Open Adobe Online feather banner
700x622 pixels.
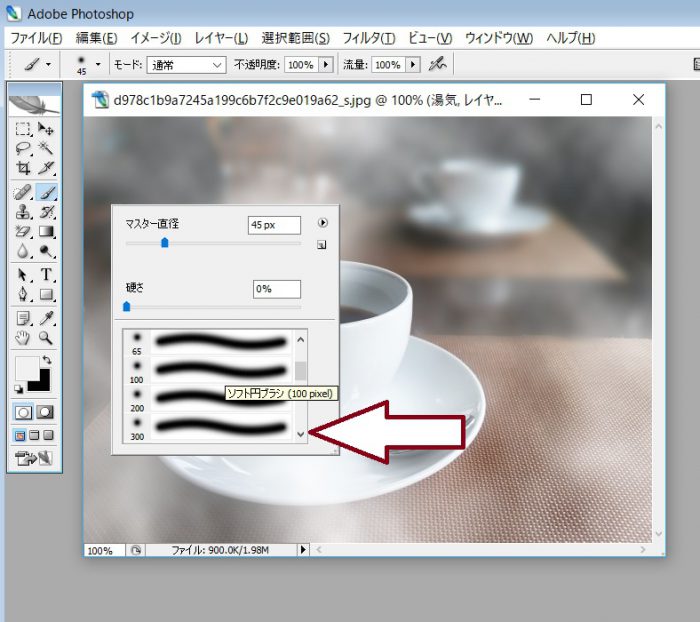coord(34,105)
